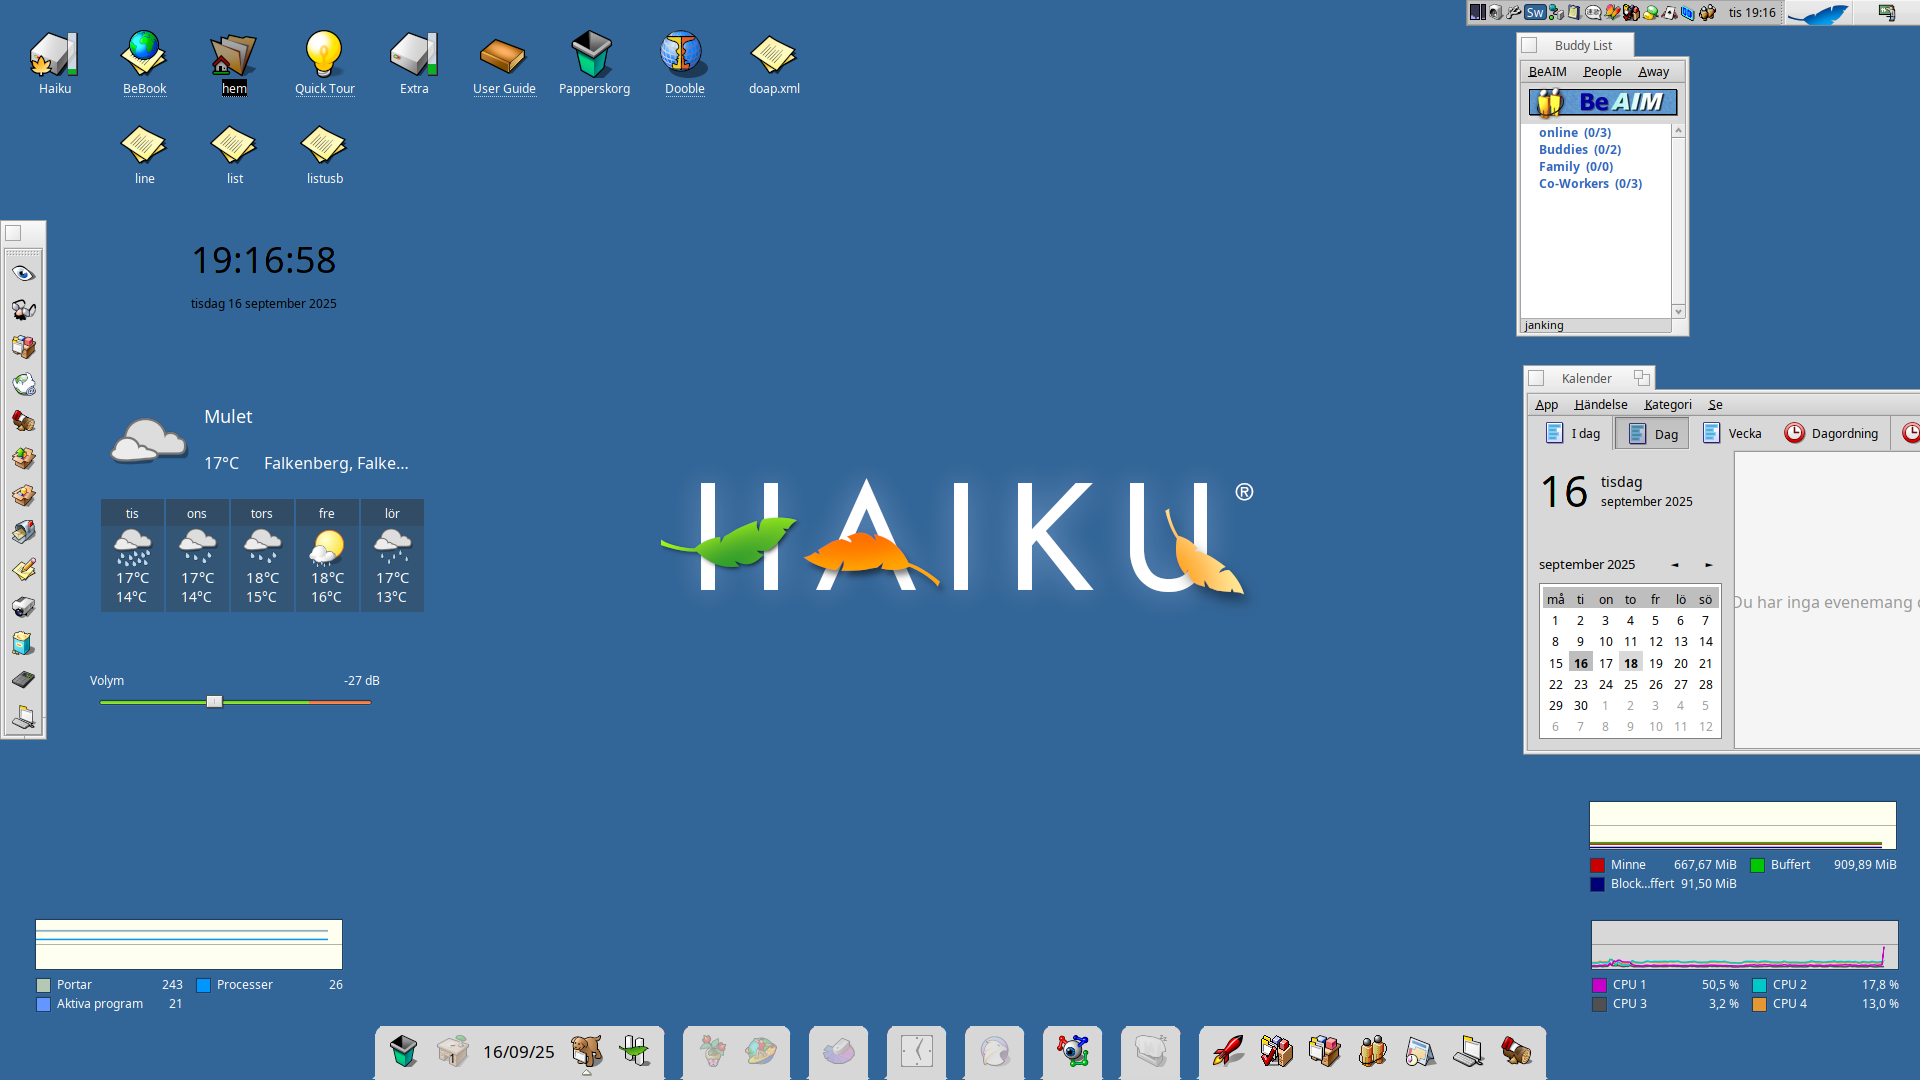Click the eye icon in left launcher
Screen dimensions: 1920x1080
tap(24, 273)
